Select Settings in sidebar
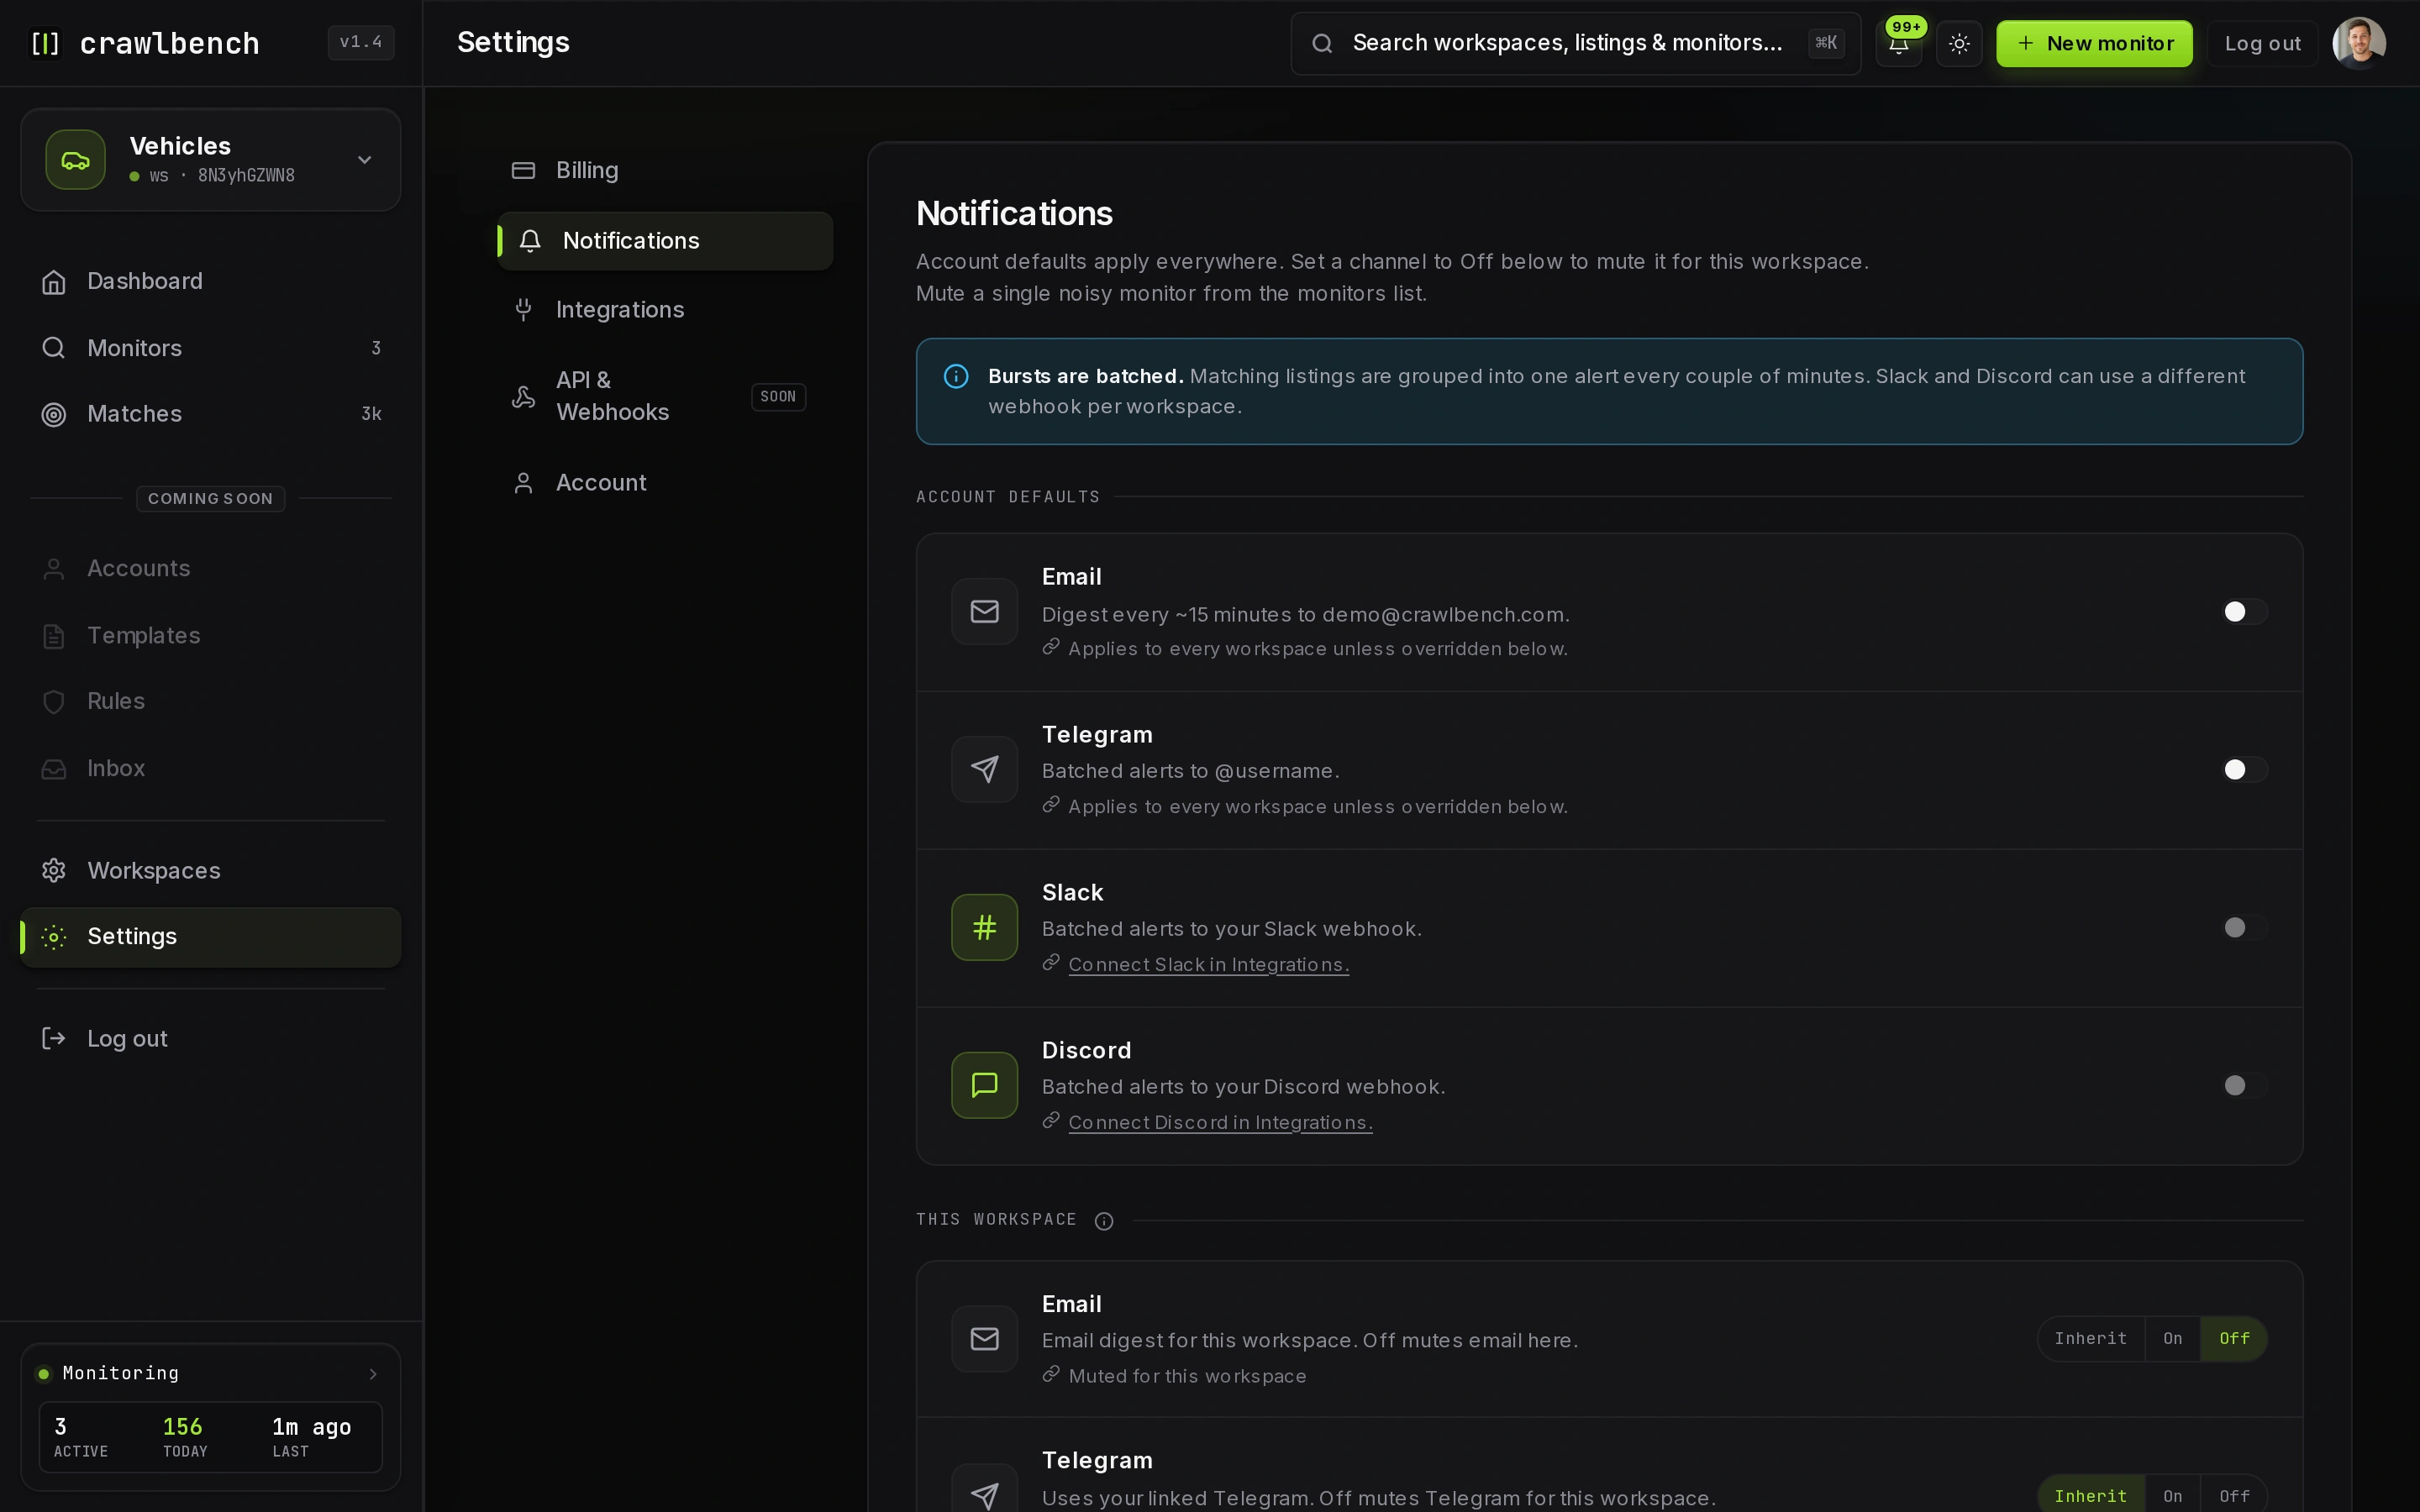 pyautogui.click(x=211, y=937)
